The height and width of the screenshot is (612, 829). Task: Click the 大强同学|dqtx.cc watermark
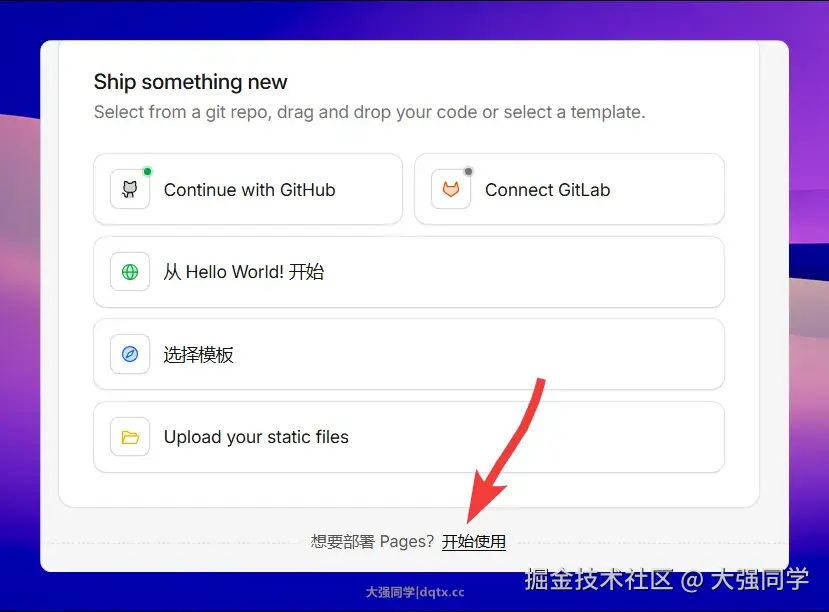click(x=415, y=592)
